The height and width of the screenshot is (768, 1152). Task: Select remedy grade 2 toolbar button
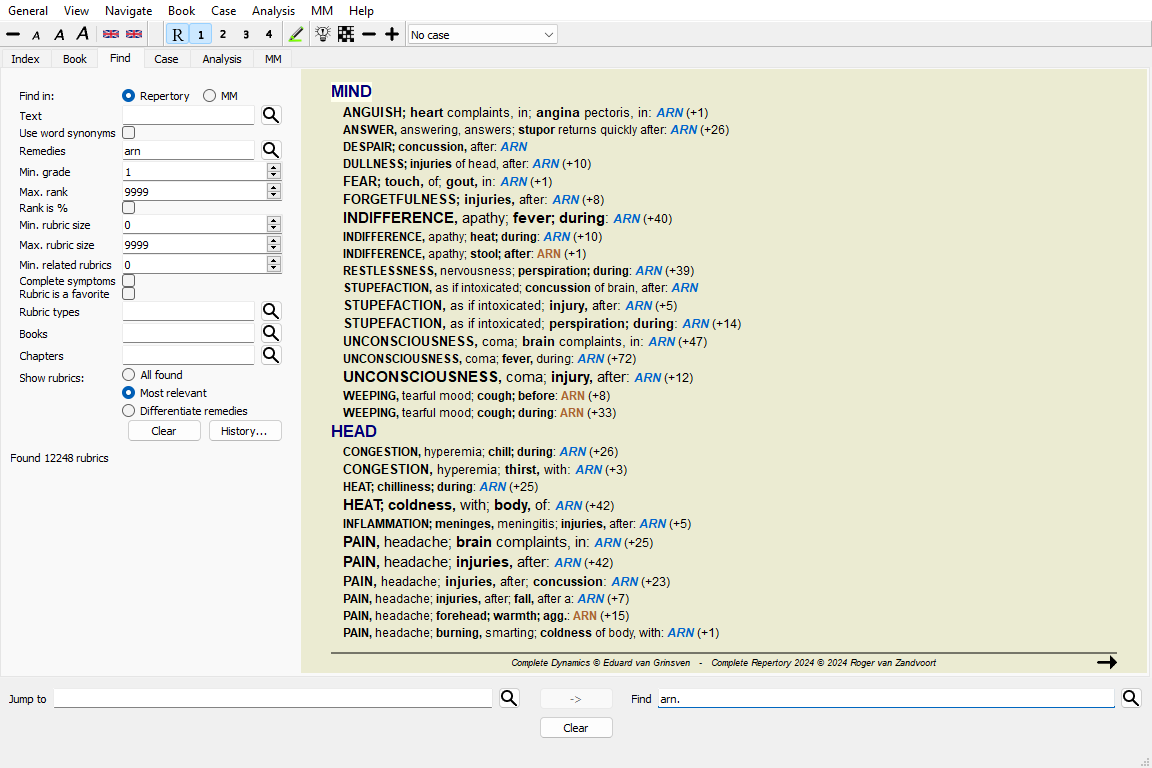pyautogui.click(x=223, y=35)
